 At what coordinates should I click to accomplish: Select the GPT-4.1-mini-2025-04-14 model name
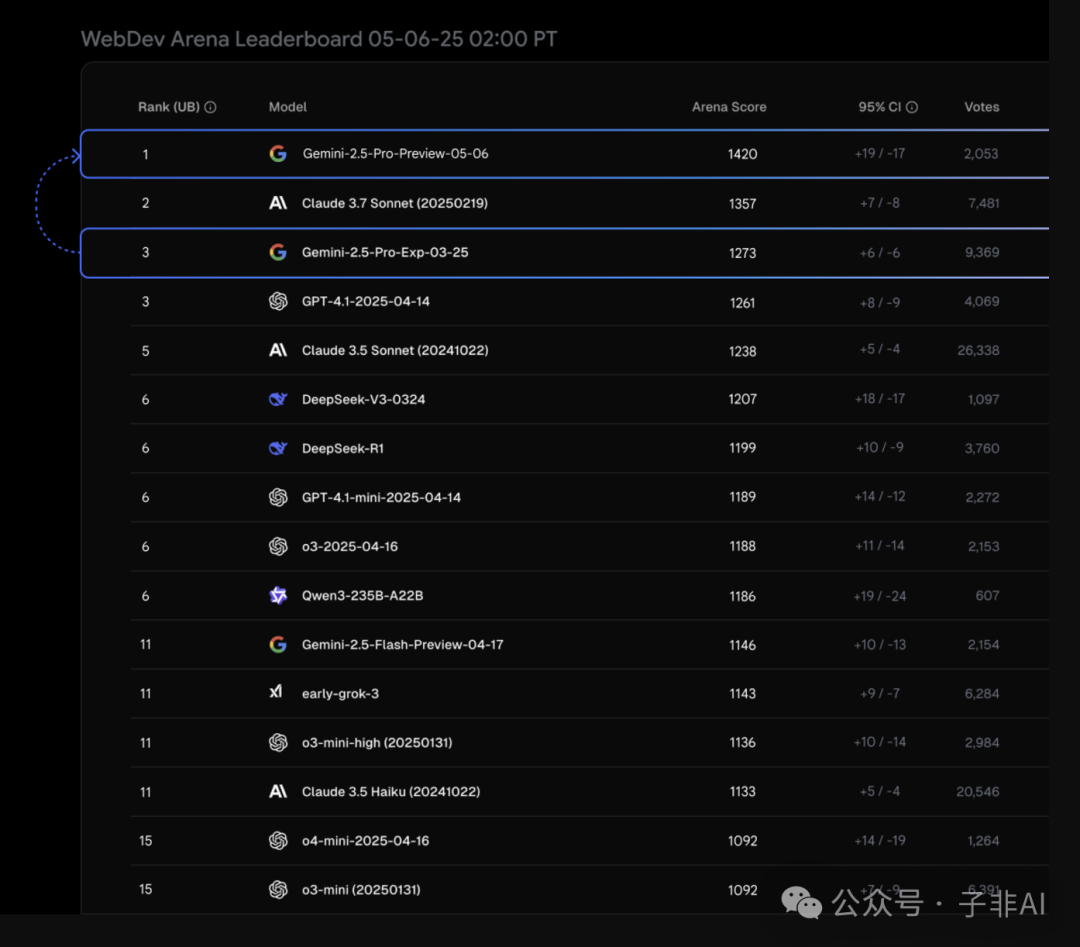382,497
